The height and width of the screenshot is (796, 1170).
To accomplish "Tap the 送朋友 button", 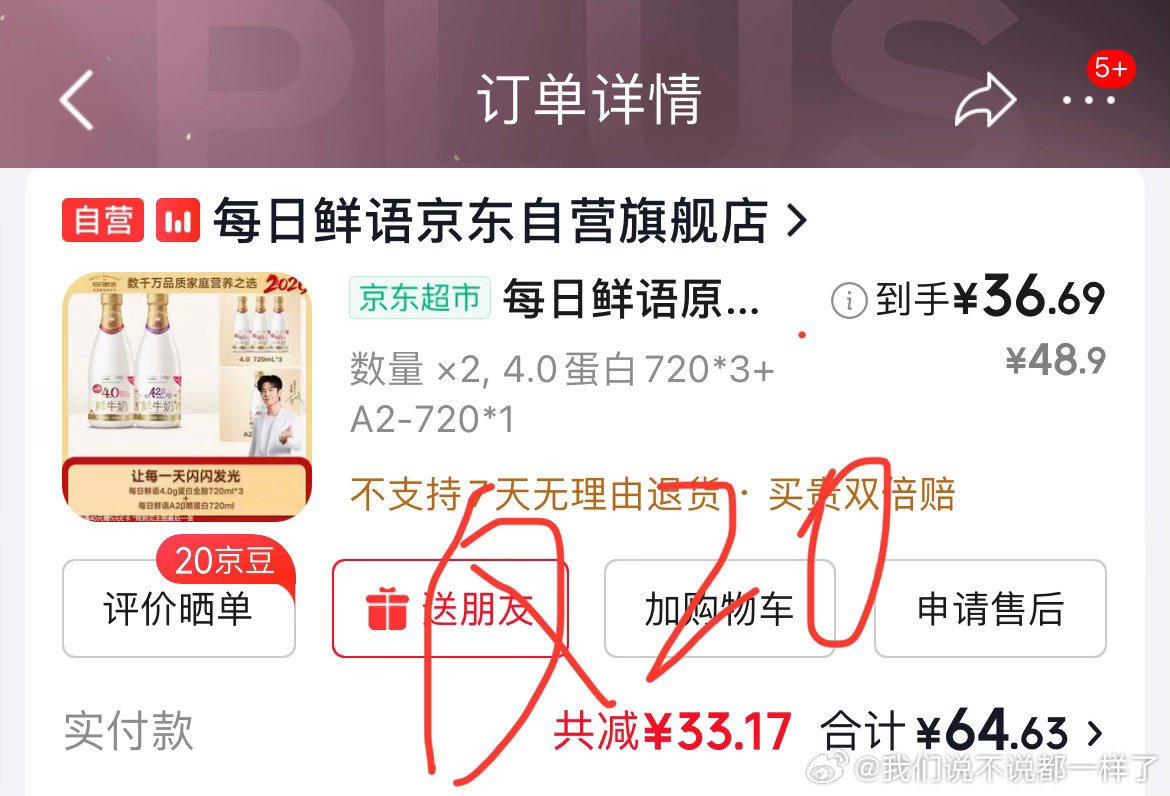I will [x=451, y=609].
